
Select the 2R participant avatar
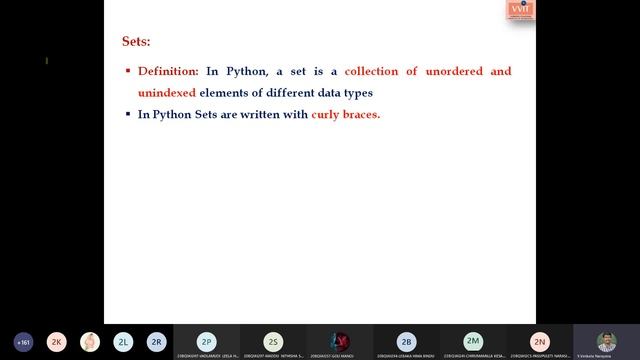pyautogui.click(x=157, y=342)
